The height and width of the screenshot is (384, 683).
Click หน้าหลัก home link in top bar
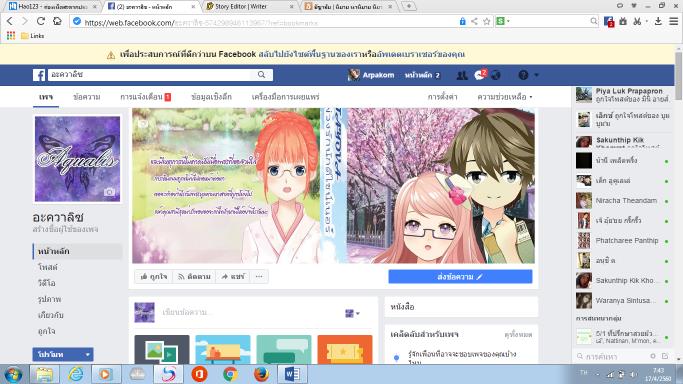click(x=418, y=75)
